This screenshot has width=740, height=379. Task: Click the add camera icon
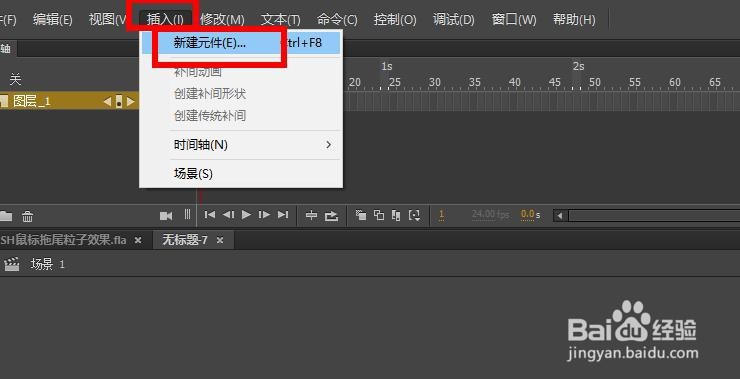(166, 216)
